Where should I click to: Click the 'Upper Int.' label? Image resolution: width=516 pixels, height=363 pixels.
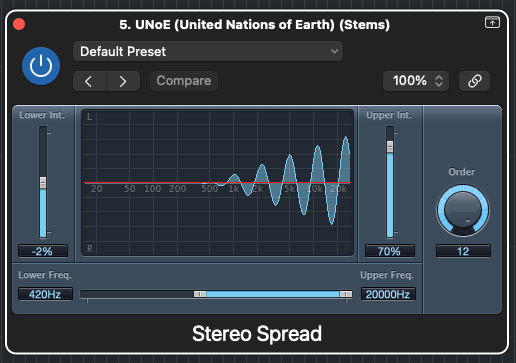(389, 115)
